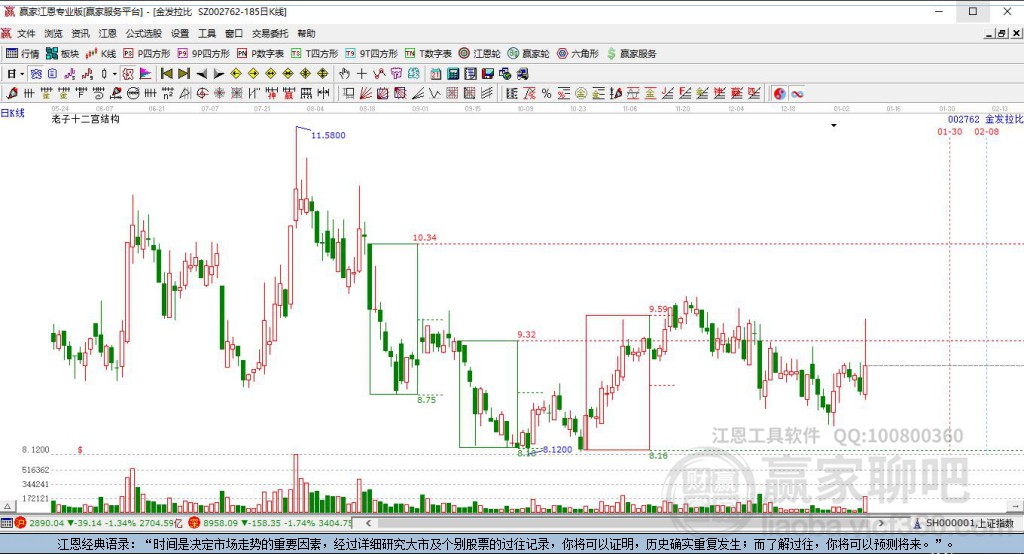The width and height of the screenshot is (1024, 554).
Task: Open the calendar icon tool
Action: [x=436, y=74]
